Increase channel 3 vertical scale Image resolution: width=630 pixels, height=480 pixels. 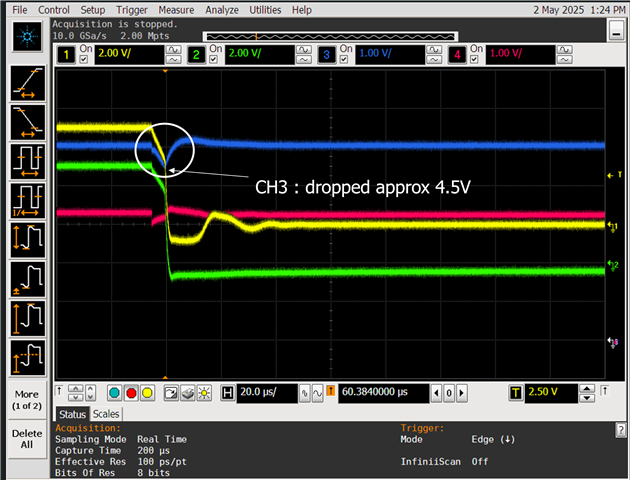pyautogui.click(x=434, y=50)
